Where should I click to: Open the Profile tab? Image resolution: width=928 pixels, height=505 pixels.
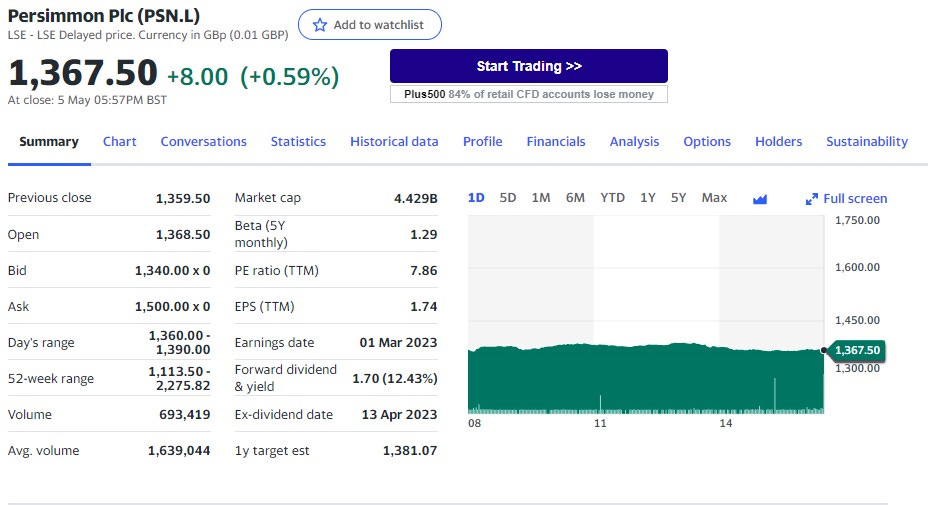pos(482,141)
